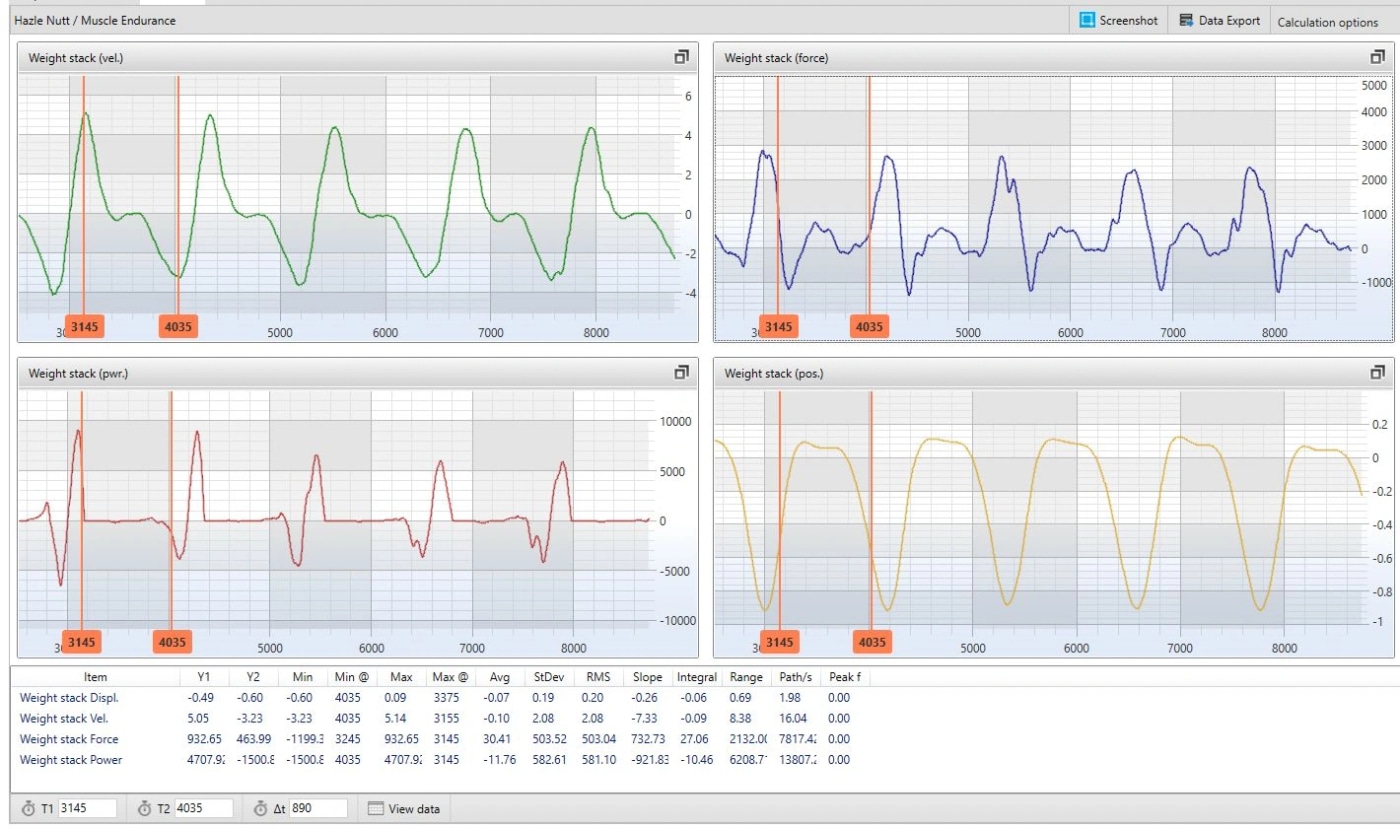Screen dimensions: 1400x828
Task: Click the Screenshot button
Action: coord(1118,20)
